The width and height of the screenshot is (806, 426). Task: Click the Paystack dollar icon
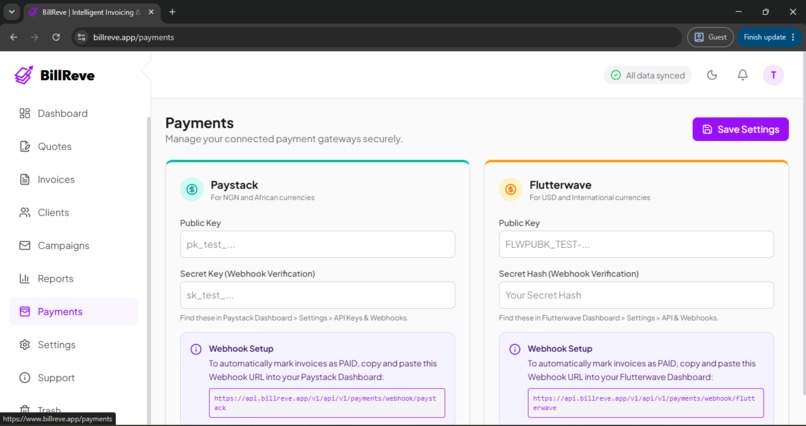192,190
